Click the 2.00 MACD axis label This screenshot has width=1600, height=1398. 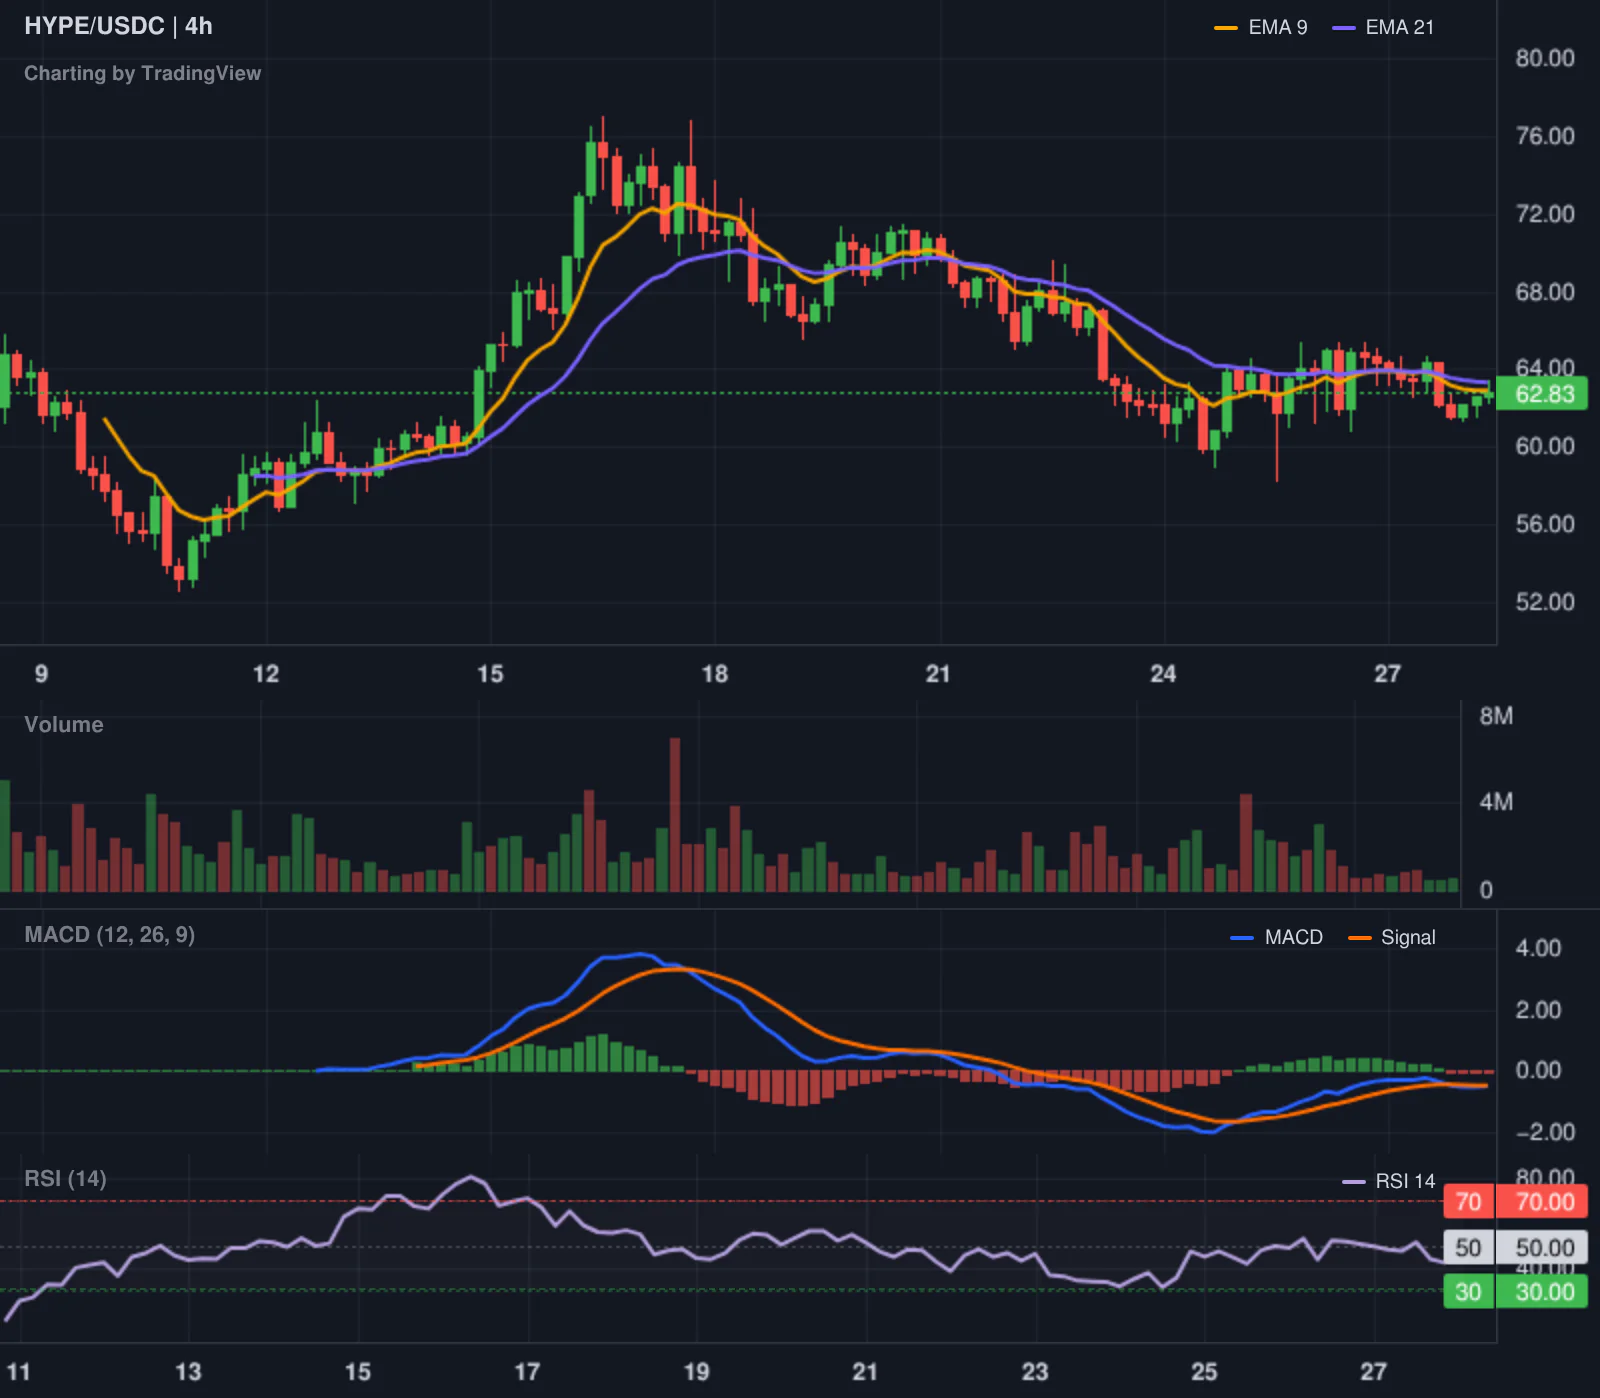pos(1538,1010)
